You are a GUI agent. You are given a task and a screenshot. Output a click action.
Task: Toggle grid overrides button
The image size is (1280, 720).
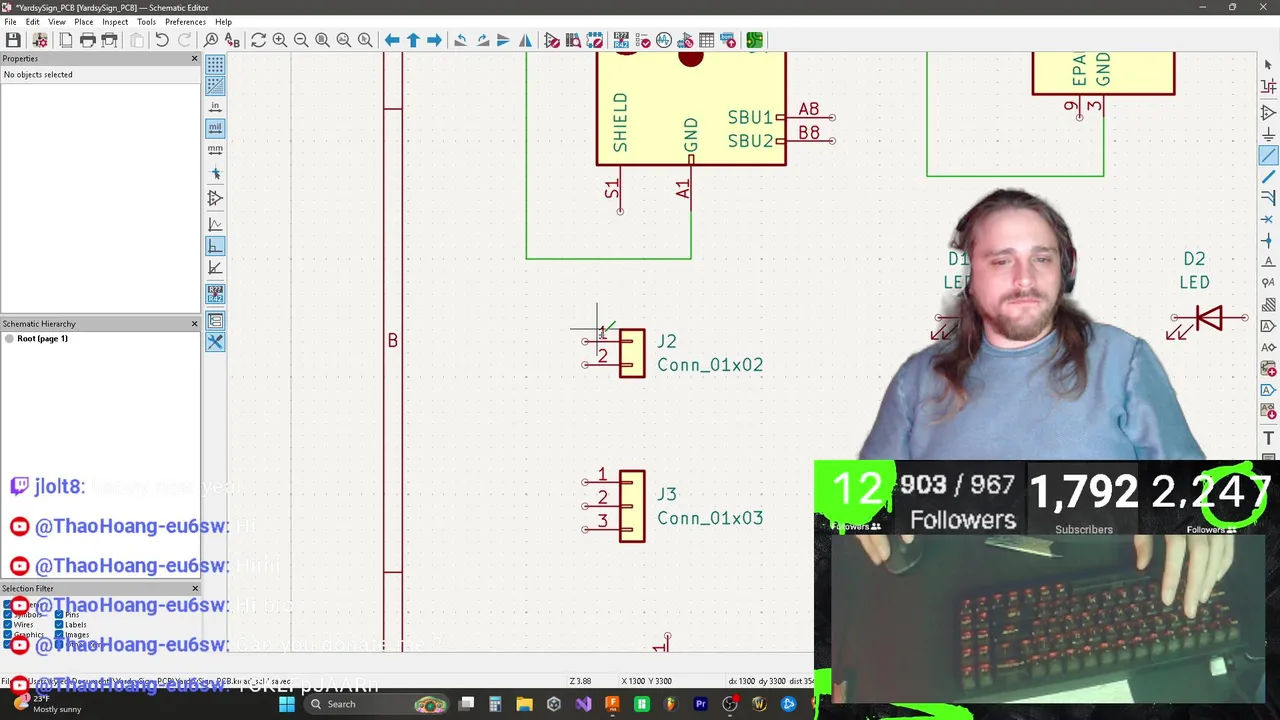tap(215, 86)
